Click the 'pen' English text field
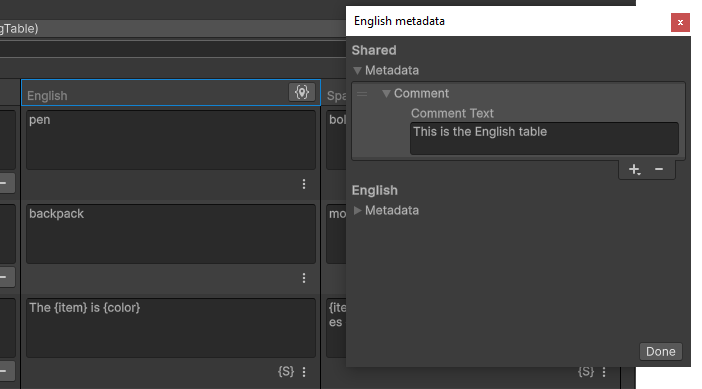The width and height of the screenshot is (702, 389). coord(171,140)
